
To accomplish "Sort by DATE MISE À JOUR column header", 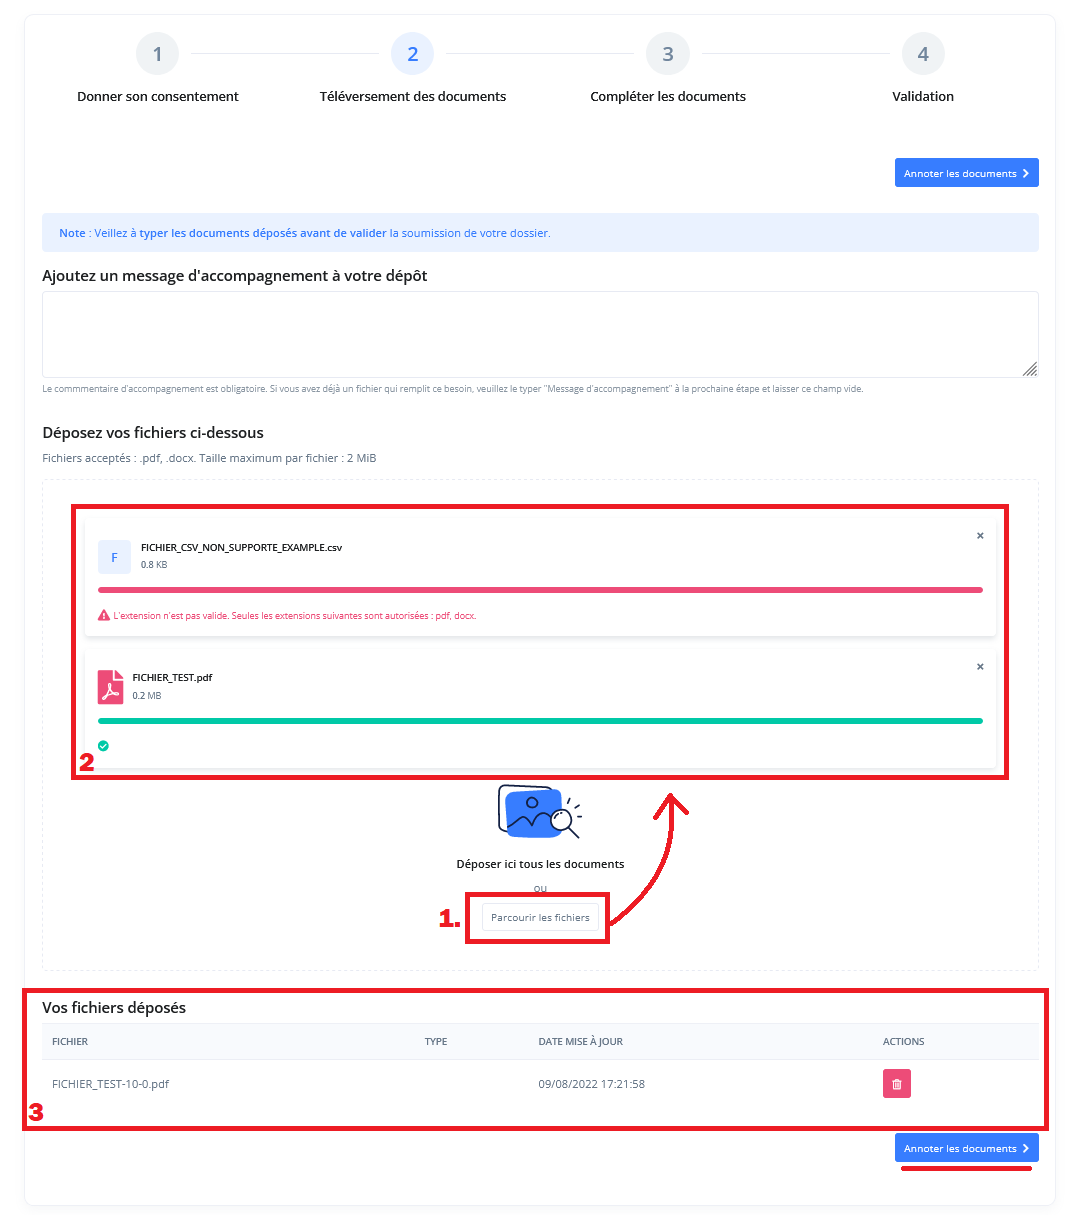I will coord(580,1042).
